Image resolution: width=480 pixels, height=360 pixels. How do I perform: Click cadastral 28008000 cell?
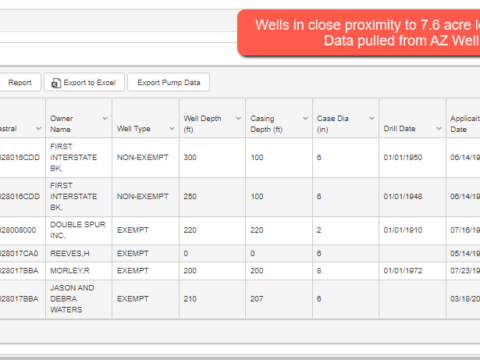23,230
